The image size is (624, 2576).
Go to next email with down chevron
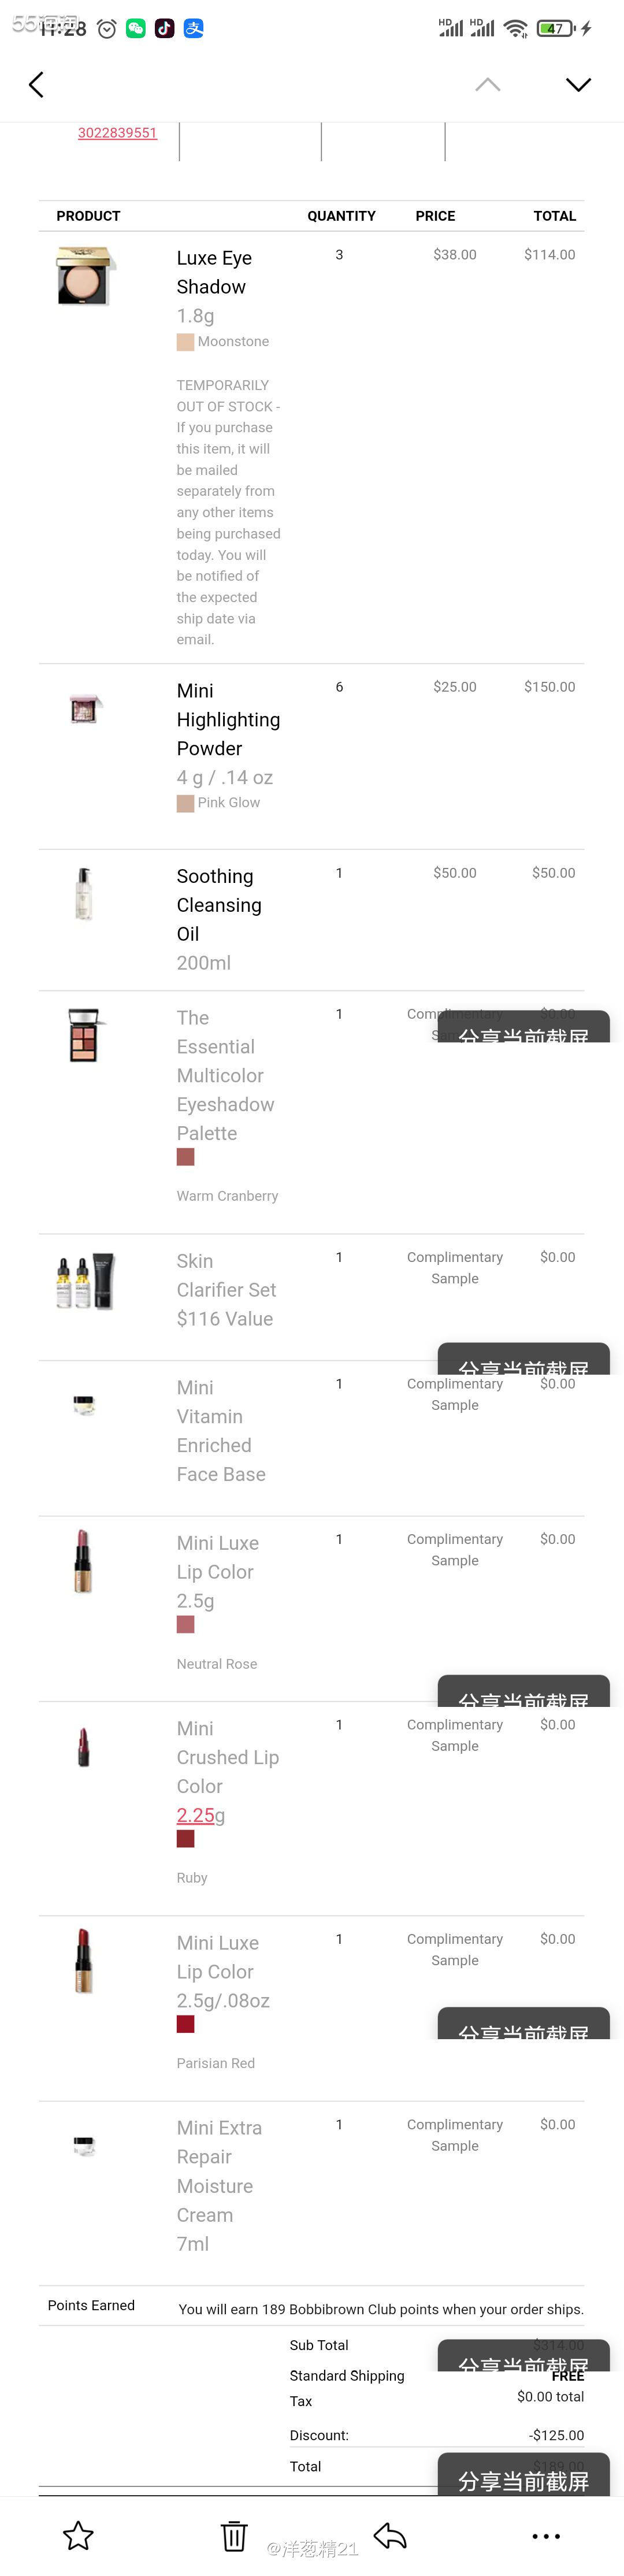coord(578,85)
